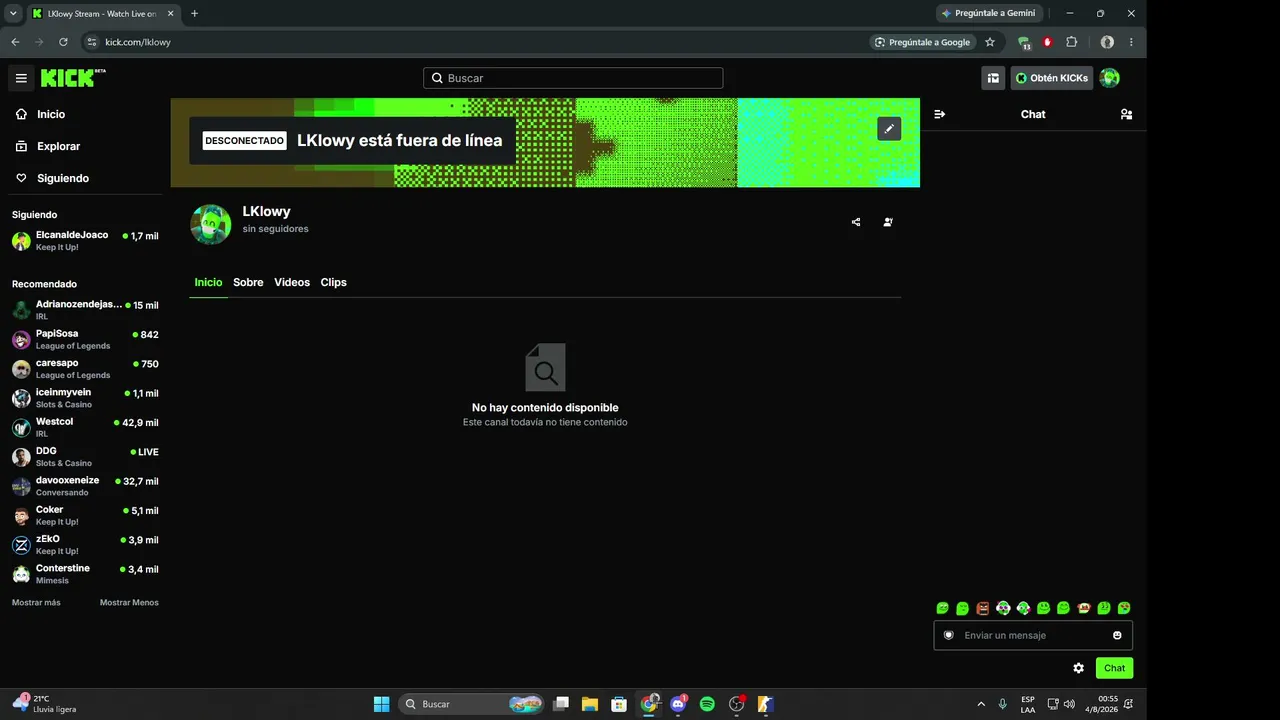Screen dimensions: 1280x720
Task: Pick the first green emote in chat row
Action: 942,608
